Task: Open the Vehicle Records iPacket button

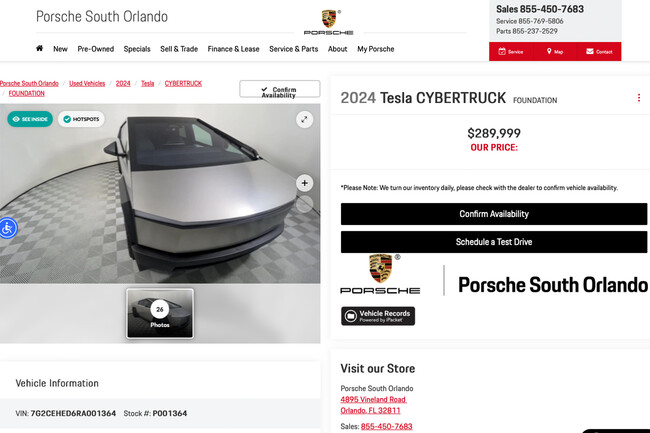Action: (378, 316)
